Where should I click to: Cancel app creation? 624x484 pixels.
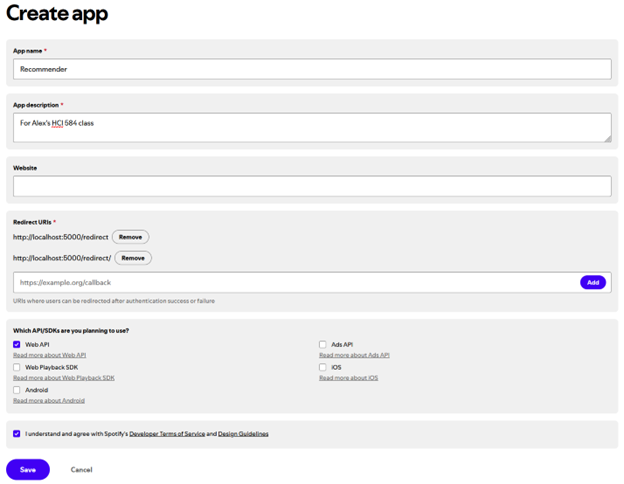(x=82, y=470)
